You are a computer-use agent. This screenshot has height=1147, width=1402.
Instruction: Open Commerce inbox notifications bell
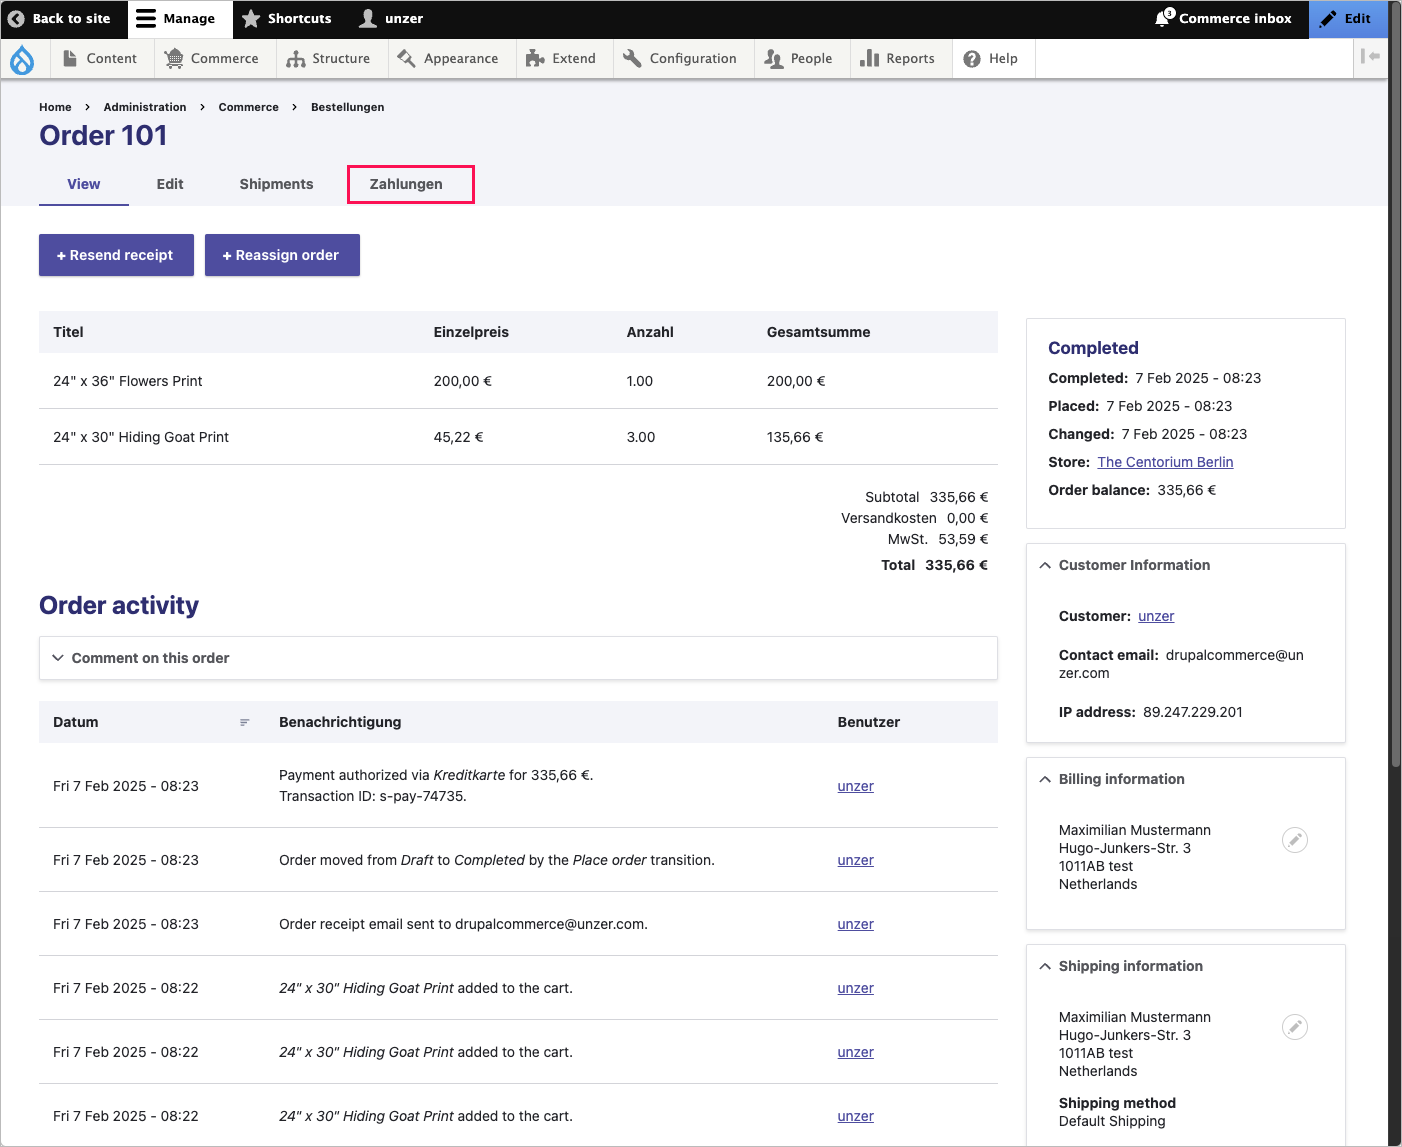(x=1223, y=19)
